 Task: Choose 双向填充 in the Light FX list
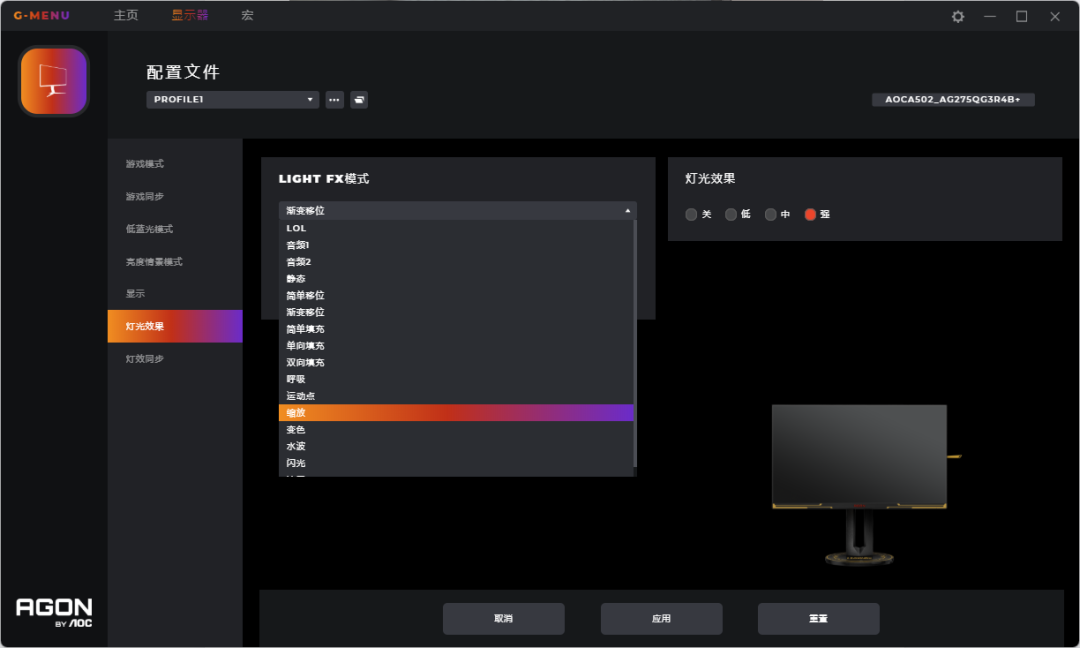click(456, 362)
